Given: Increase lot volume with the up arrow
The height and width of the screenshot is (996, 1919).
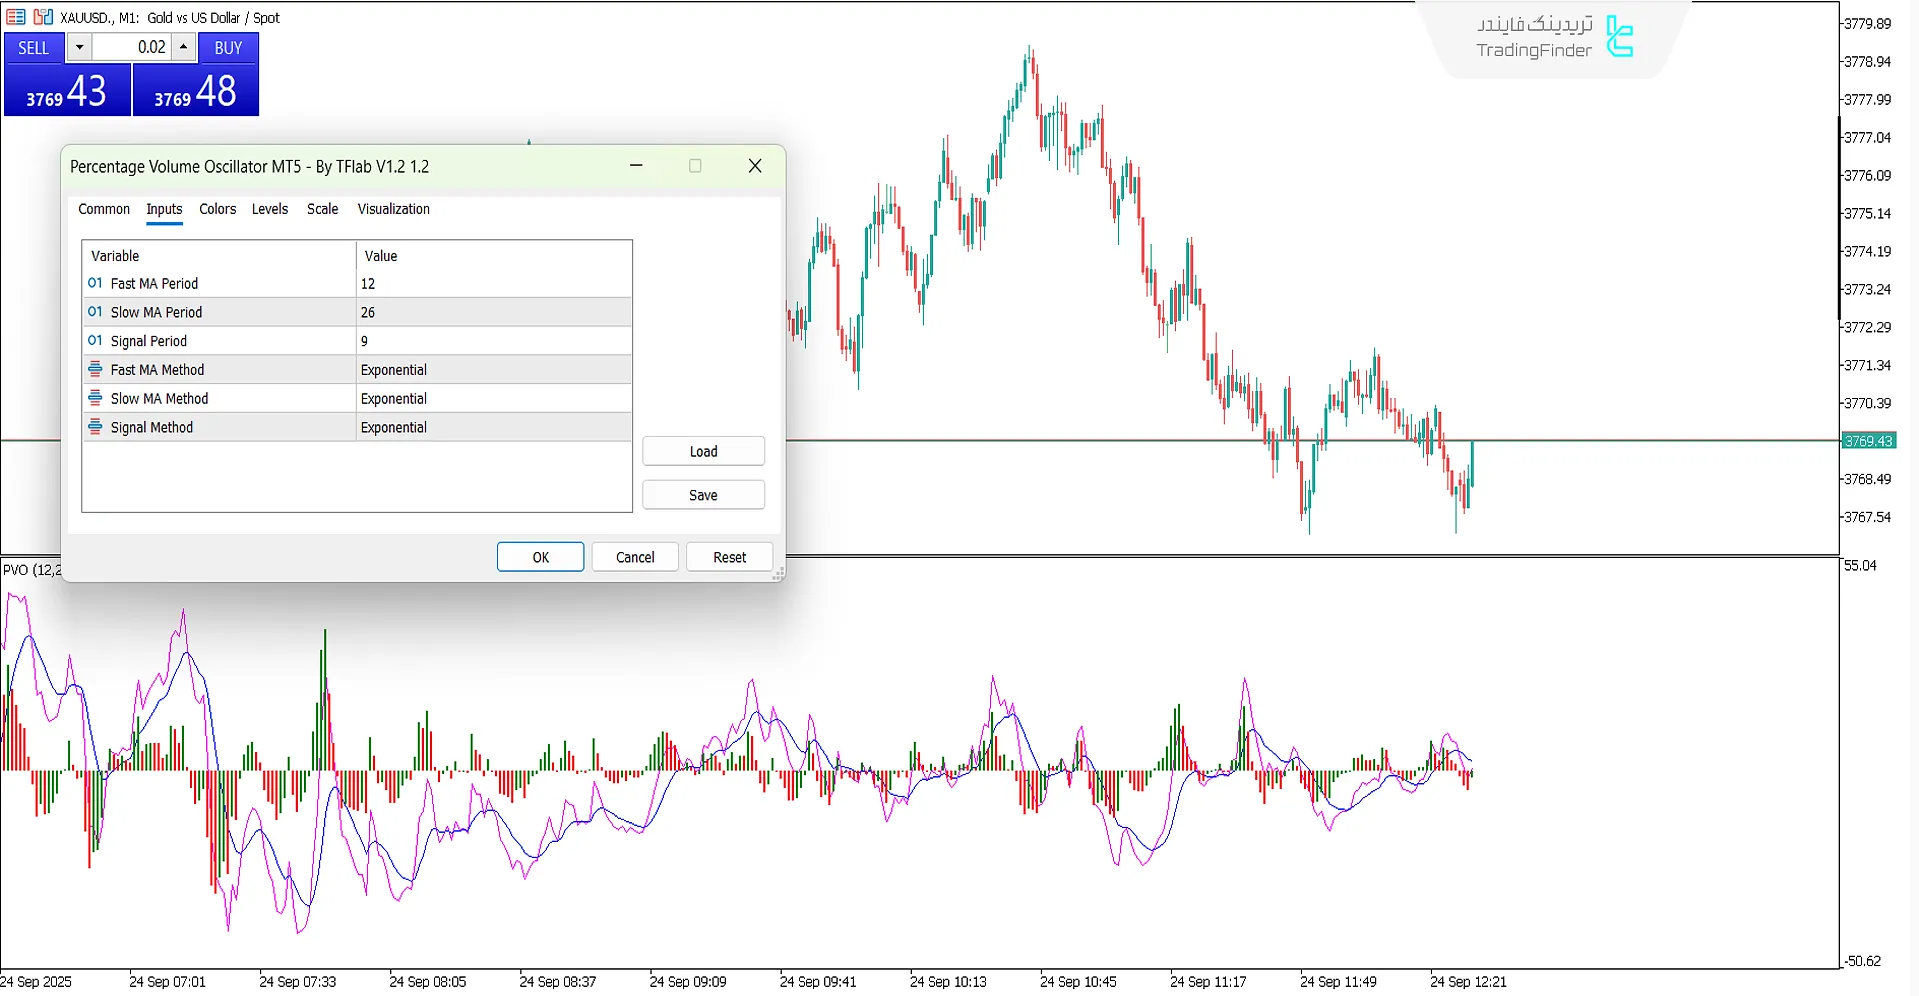Looking at the screenshot, I should pos(183,47).
